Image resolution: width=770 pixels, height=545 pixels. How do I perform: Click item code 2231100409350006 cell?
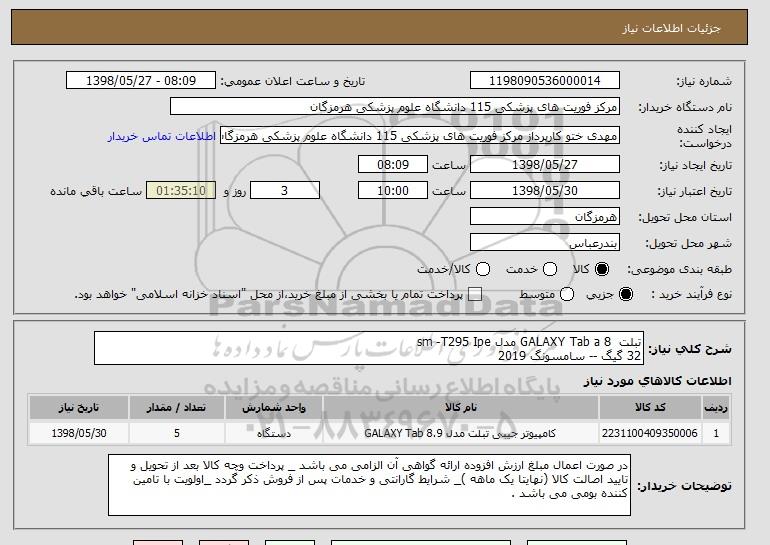coord(650,433)
